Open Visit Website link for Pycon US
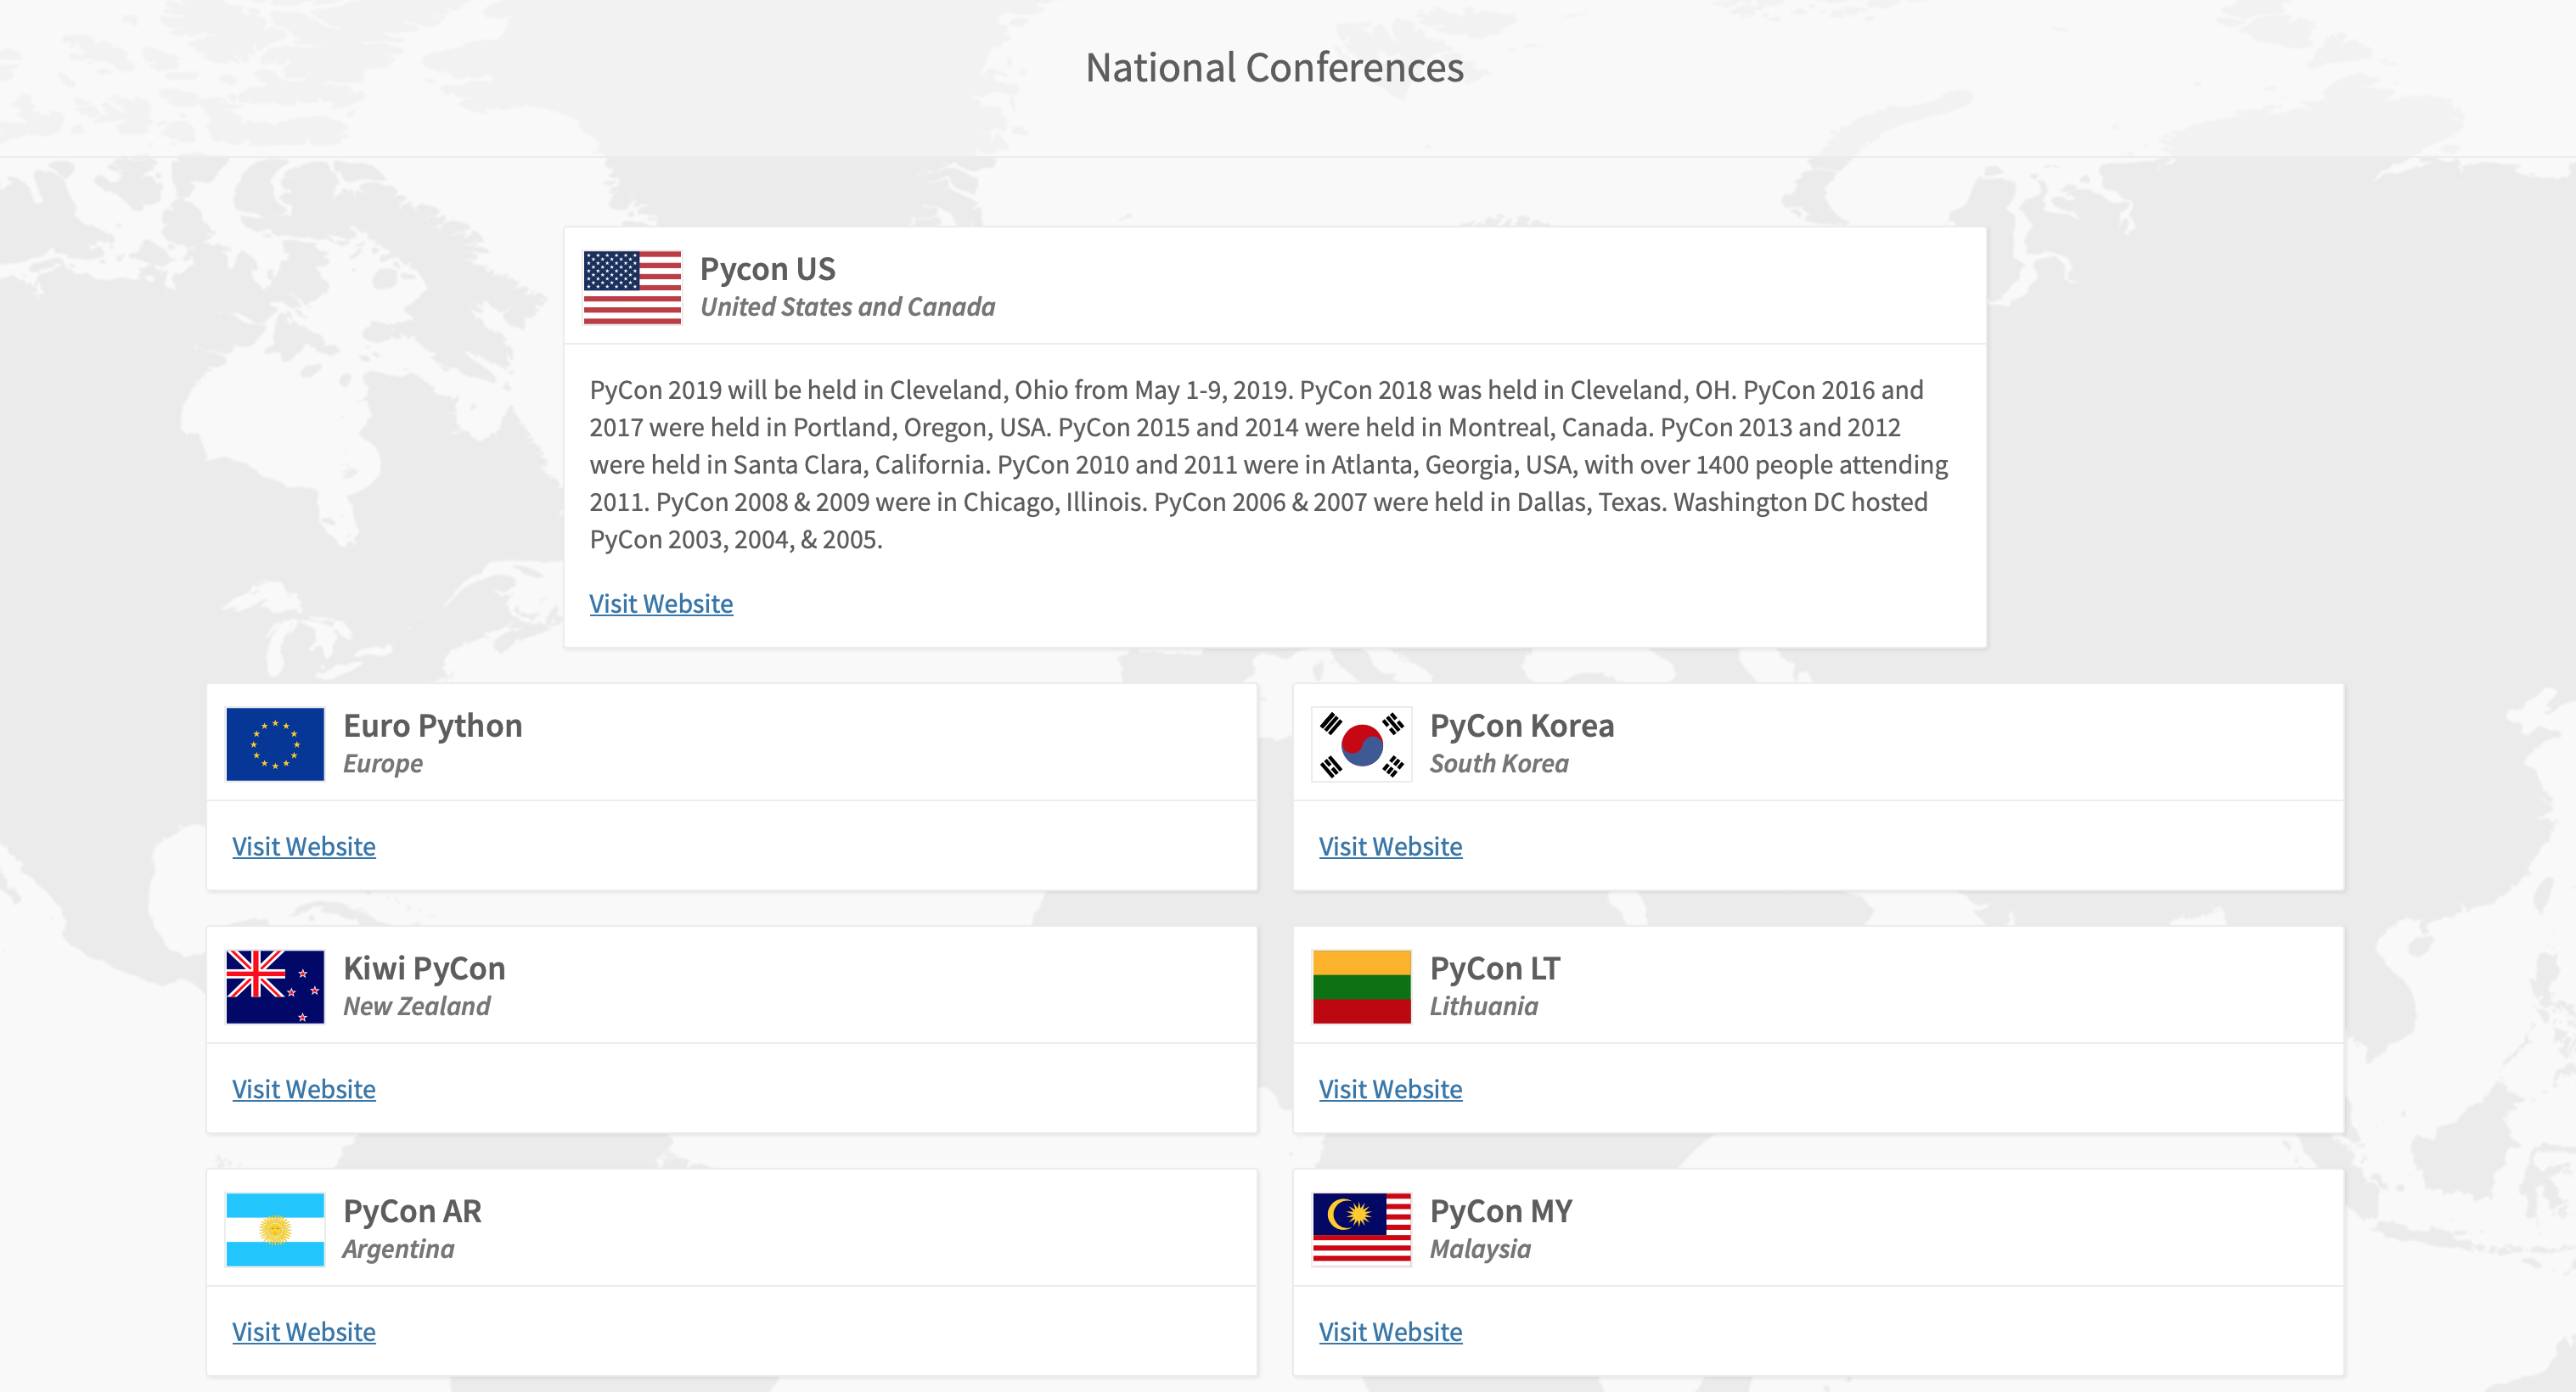The image size is (2576, 1392). tap(661, 604)
